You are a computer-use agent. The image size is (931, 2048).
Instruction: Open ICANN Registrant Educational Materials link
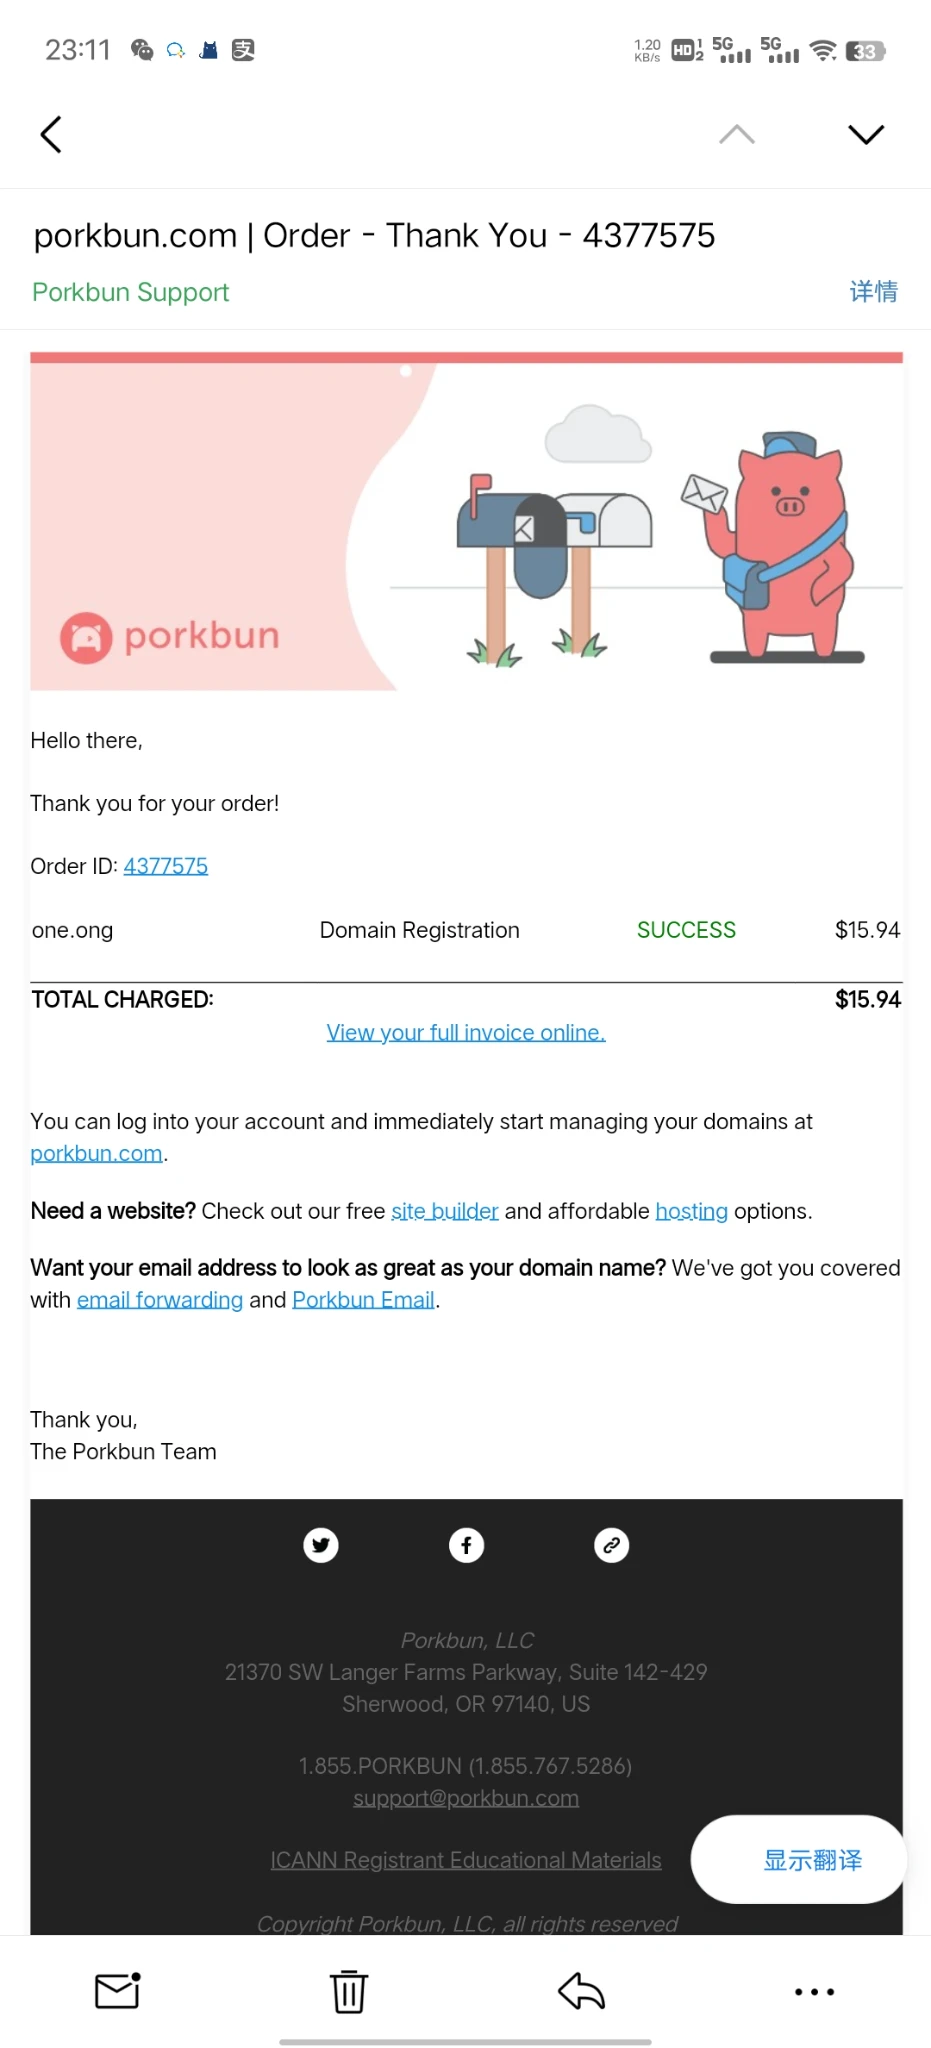click(466, 1860)
